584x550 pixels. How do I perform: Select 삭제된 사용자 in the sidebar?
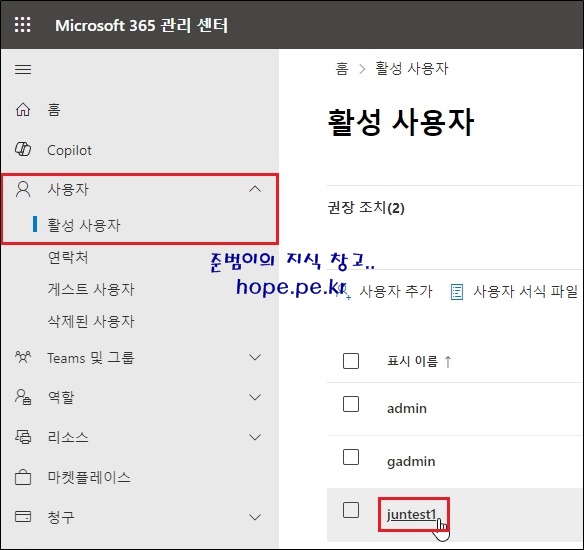(91, 321)
